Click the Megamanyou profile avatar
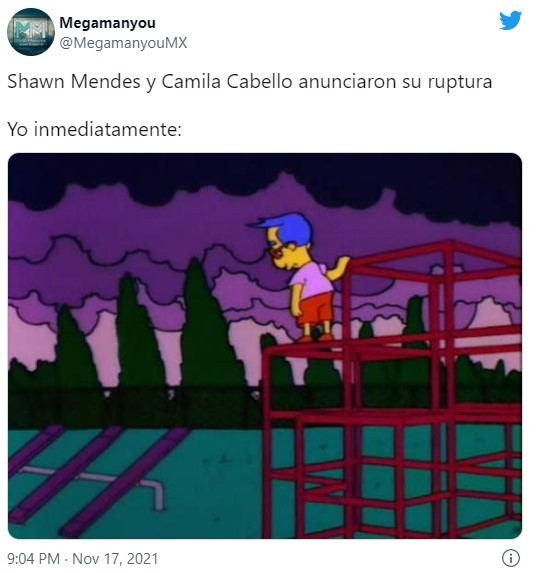Viewport: 536px width, 573px height. [31, 32]
